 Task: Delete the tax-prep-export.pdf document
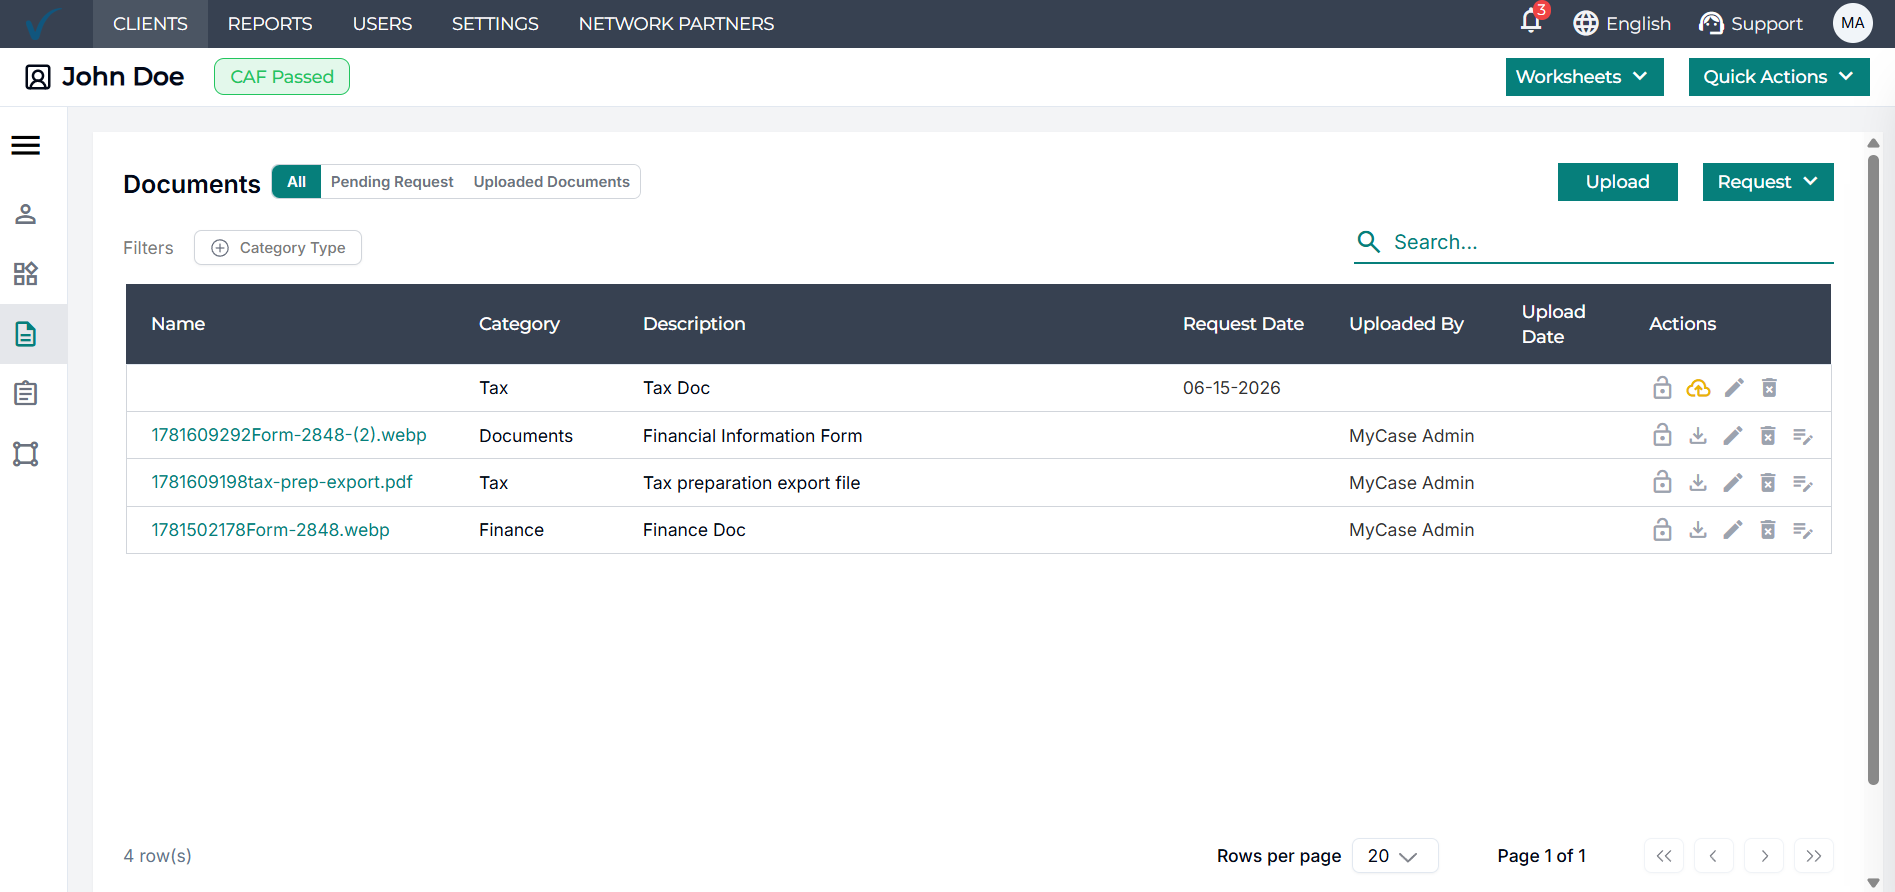(x=1768, y=483)
